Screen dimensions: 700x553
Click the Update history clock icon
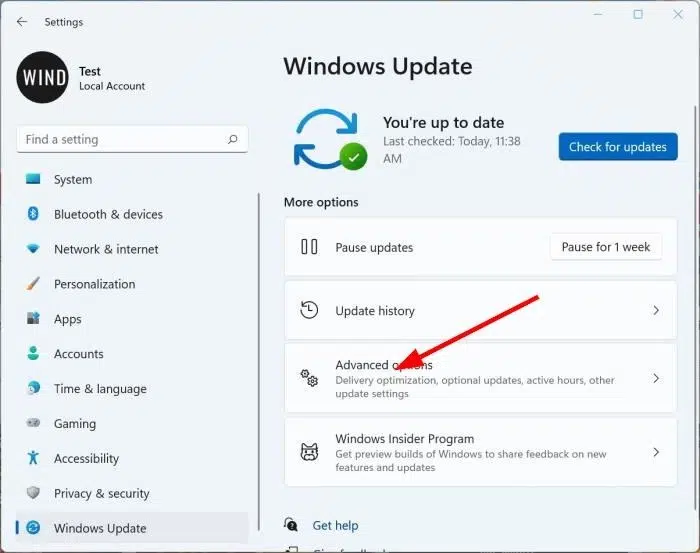[x=309, y=310]
